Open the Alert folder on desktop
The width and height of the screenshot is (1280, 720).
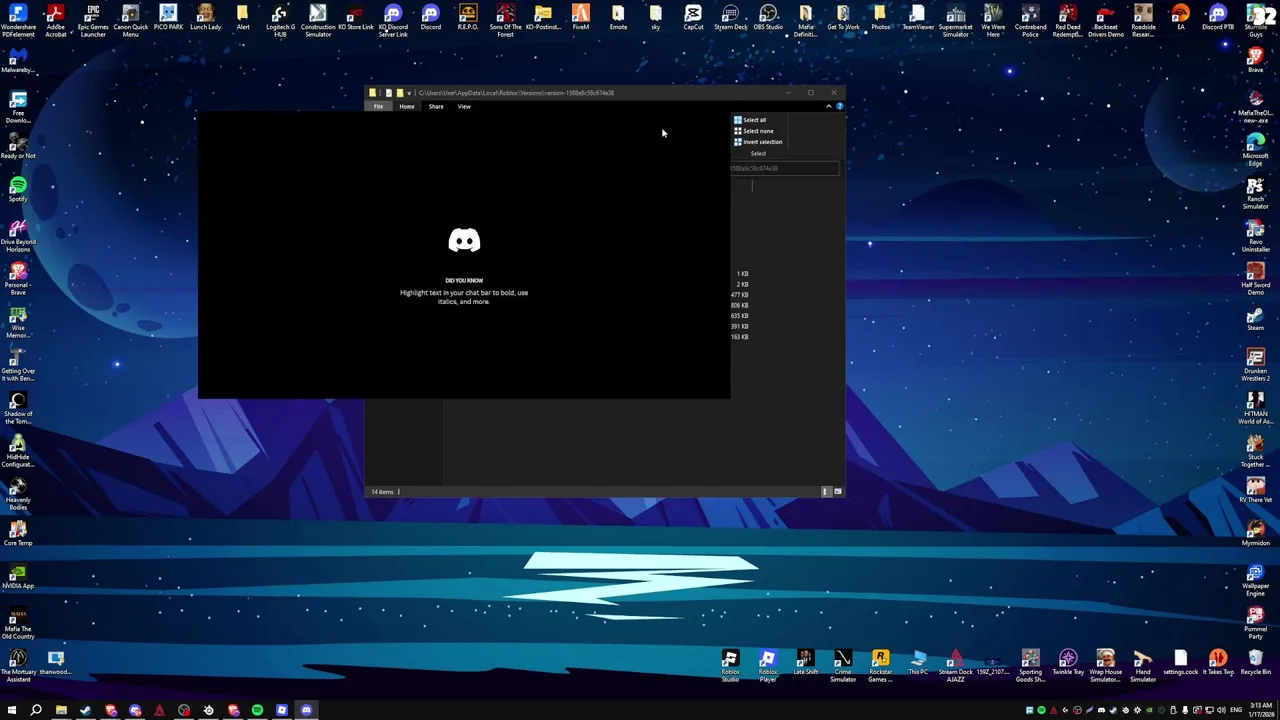pyautogui.click(x=243, y=18)
